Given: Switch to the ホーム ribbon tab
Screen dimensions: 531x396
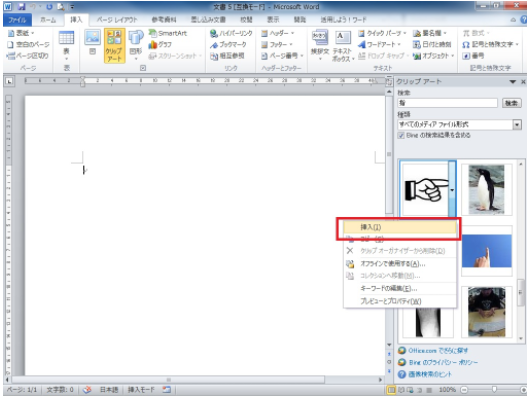Looking at the screenshot, I should (x=48, y=20).
